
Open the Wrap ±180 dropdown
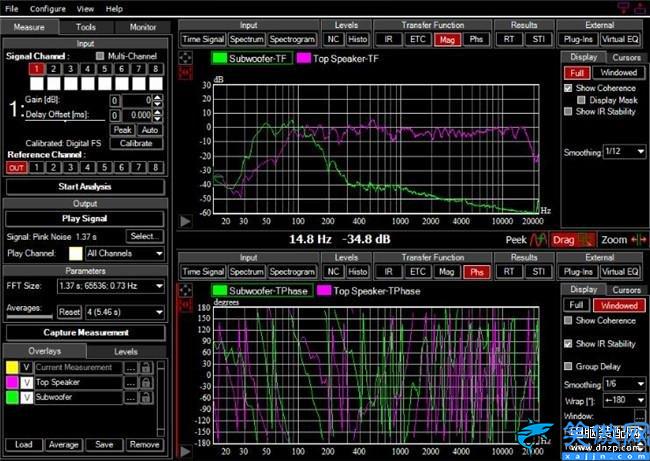(624, 400)
